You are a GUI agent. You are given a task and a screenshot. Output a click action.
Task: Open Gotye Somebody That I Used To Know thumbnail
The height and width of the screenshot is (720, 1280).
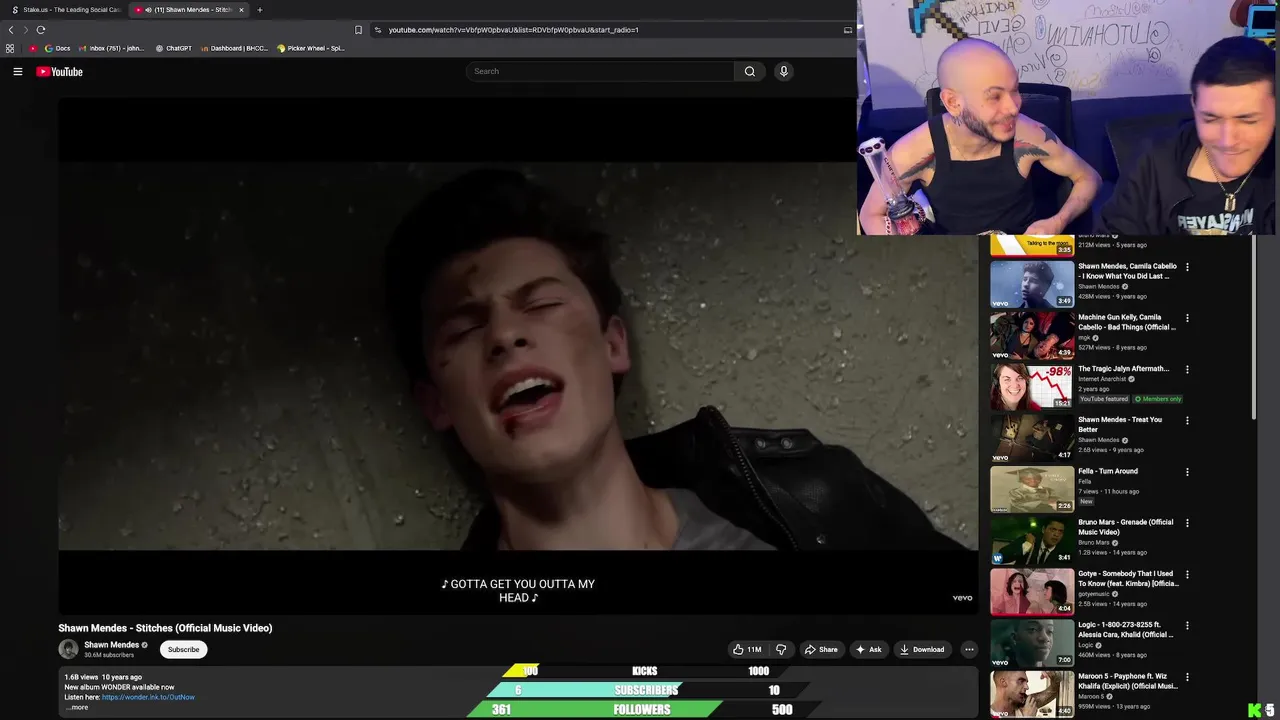(1032, 591)
